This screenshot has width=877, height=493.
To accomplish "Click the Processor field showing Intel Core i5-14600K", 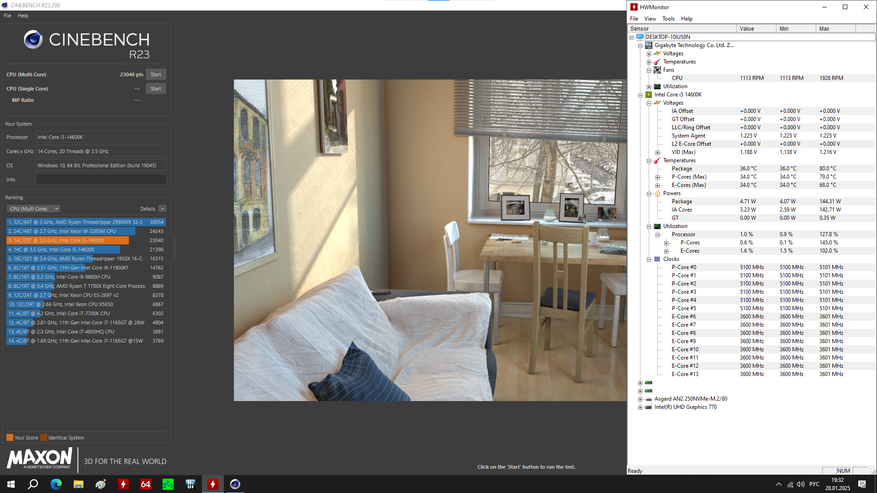I will [x=101, y=137].
